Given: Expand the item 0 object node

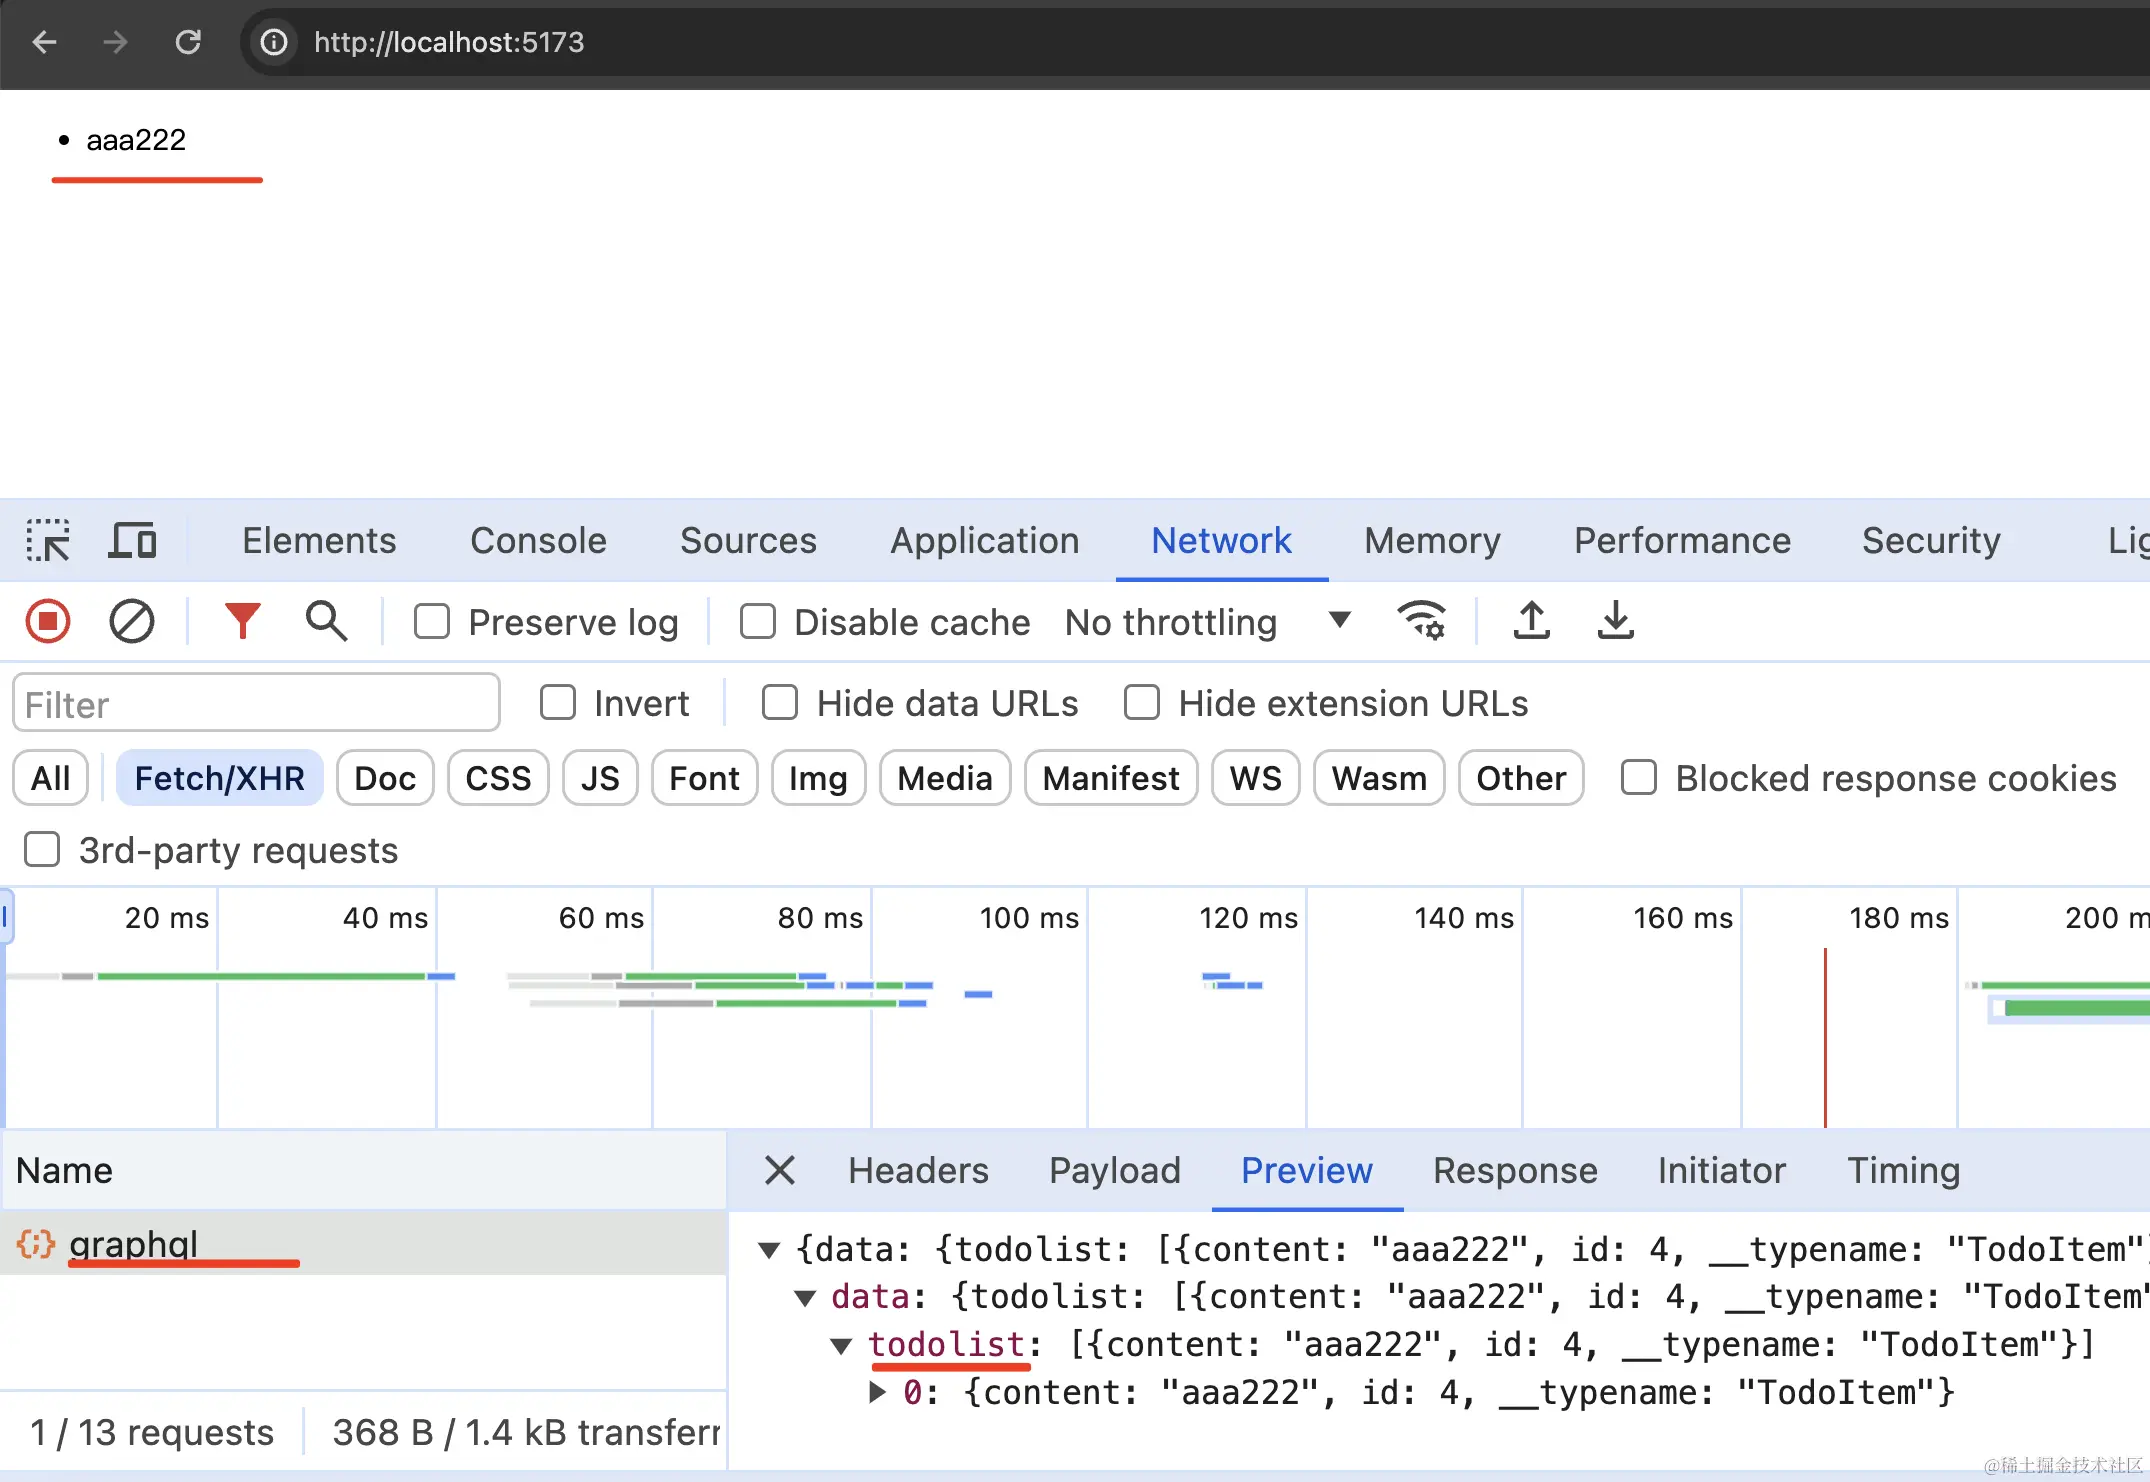Looking at the screenshot, I should pos(877,1392).
